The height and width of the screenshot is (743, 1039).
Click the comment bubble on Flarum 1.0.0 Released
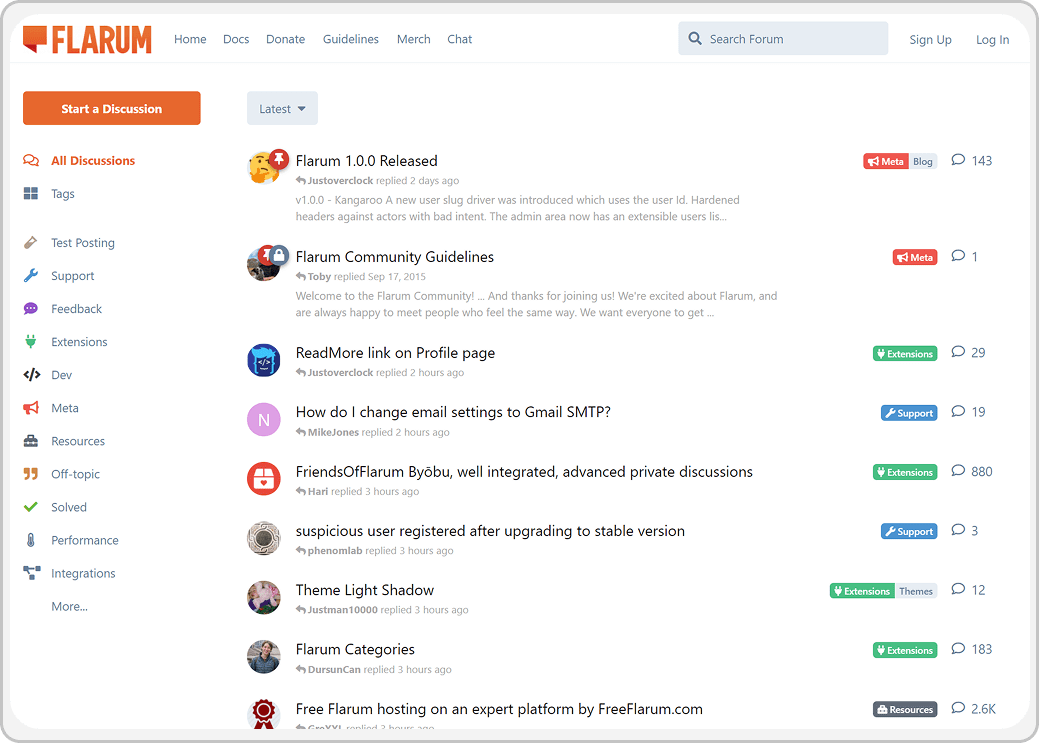[x=958, y=160]
